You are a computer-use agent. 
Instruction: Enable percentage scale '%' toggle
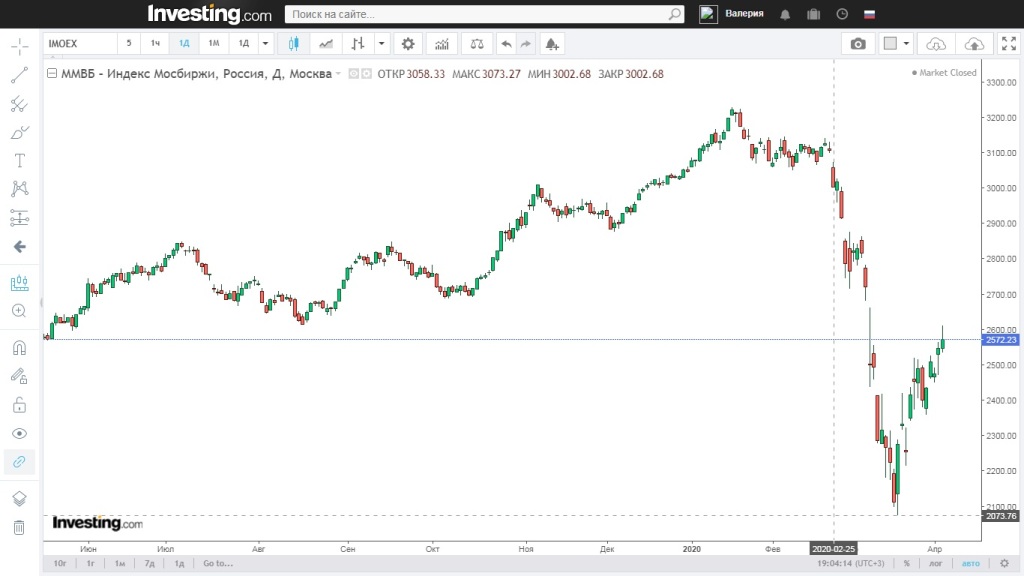click(x=907, y=564)
